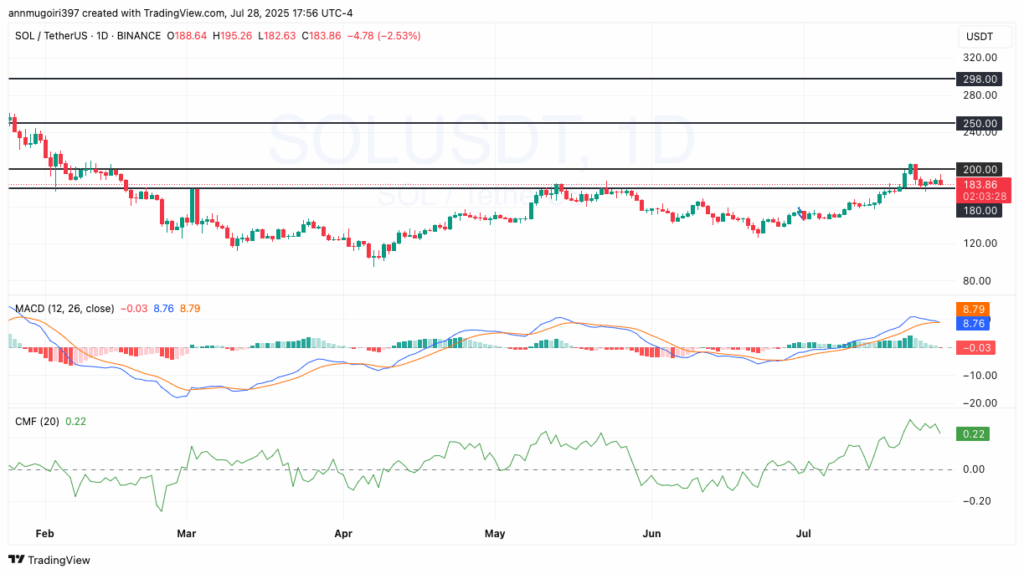The image size is (1024, 574).
Task: Click the candle countdown timer 02:03:28
Action: tap(983, 197)
